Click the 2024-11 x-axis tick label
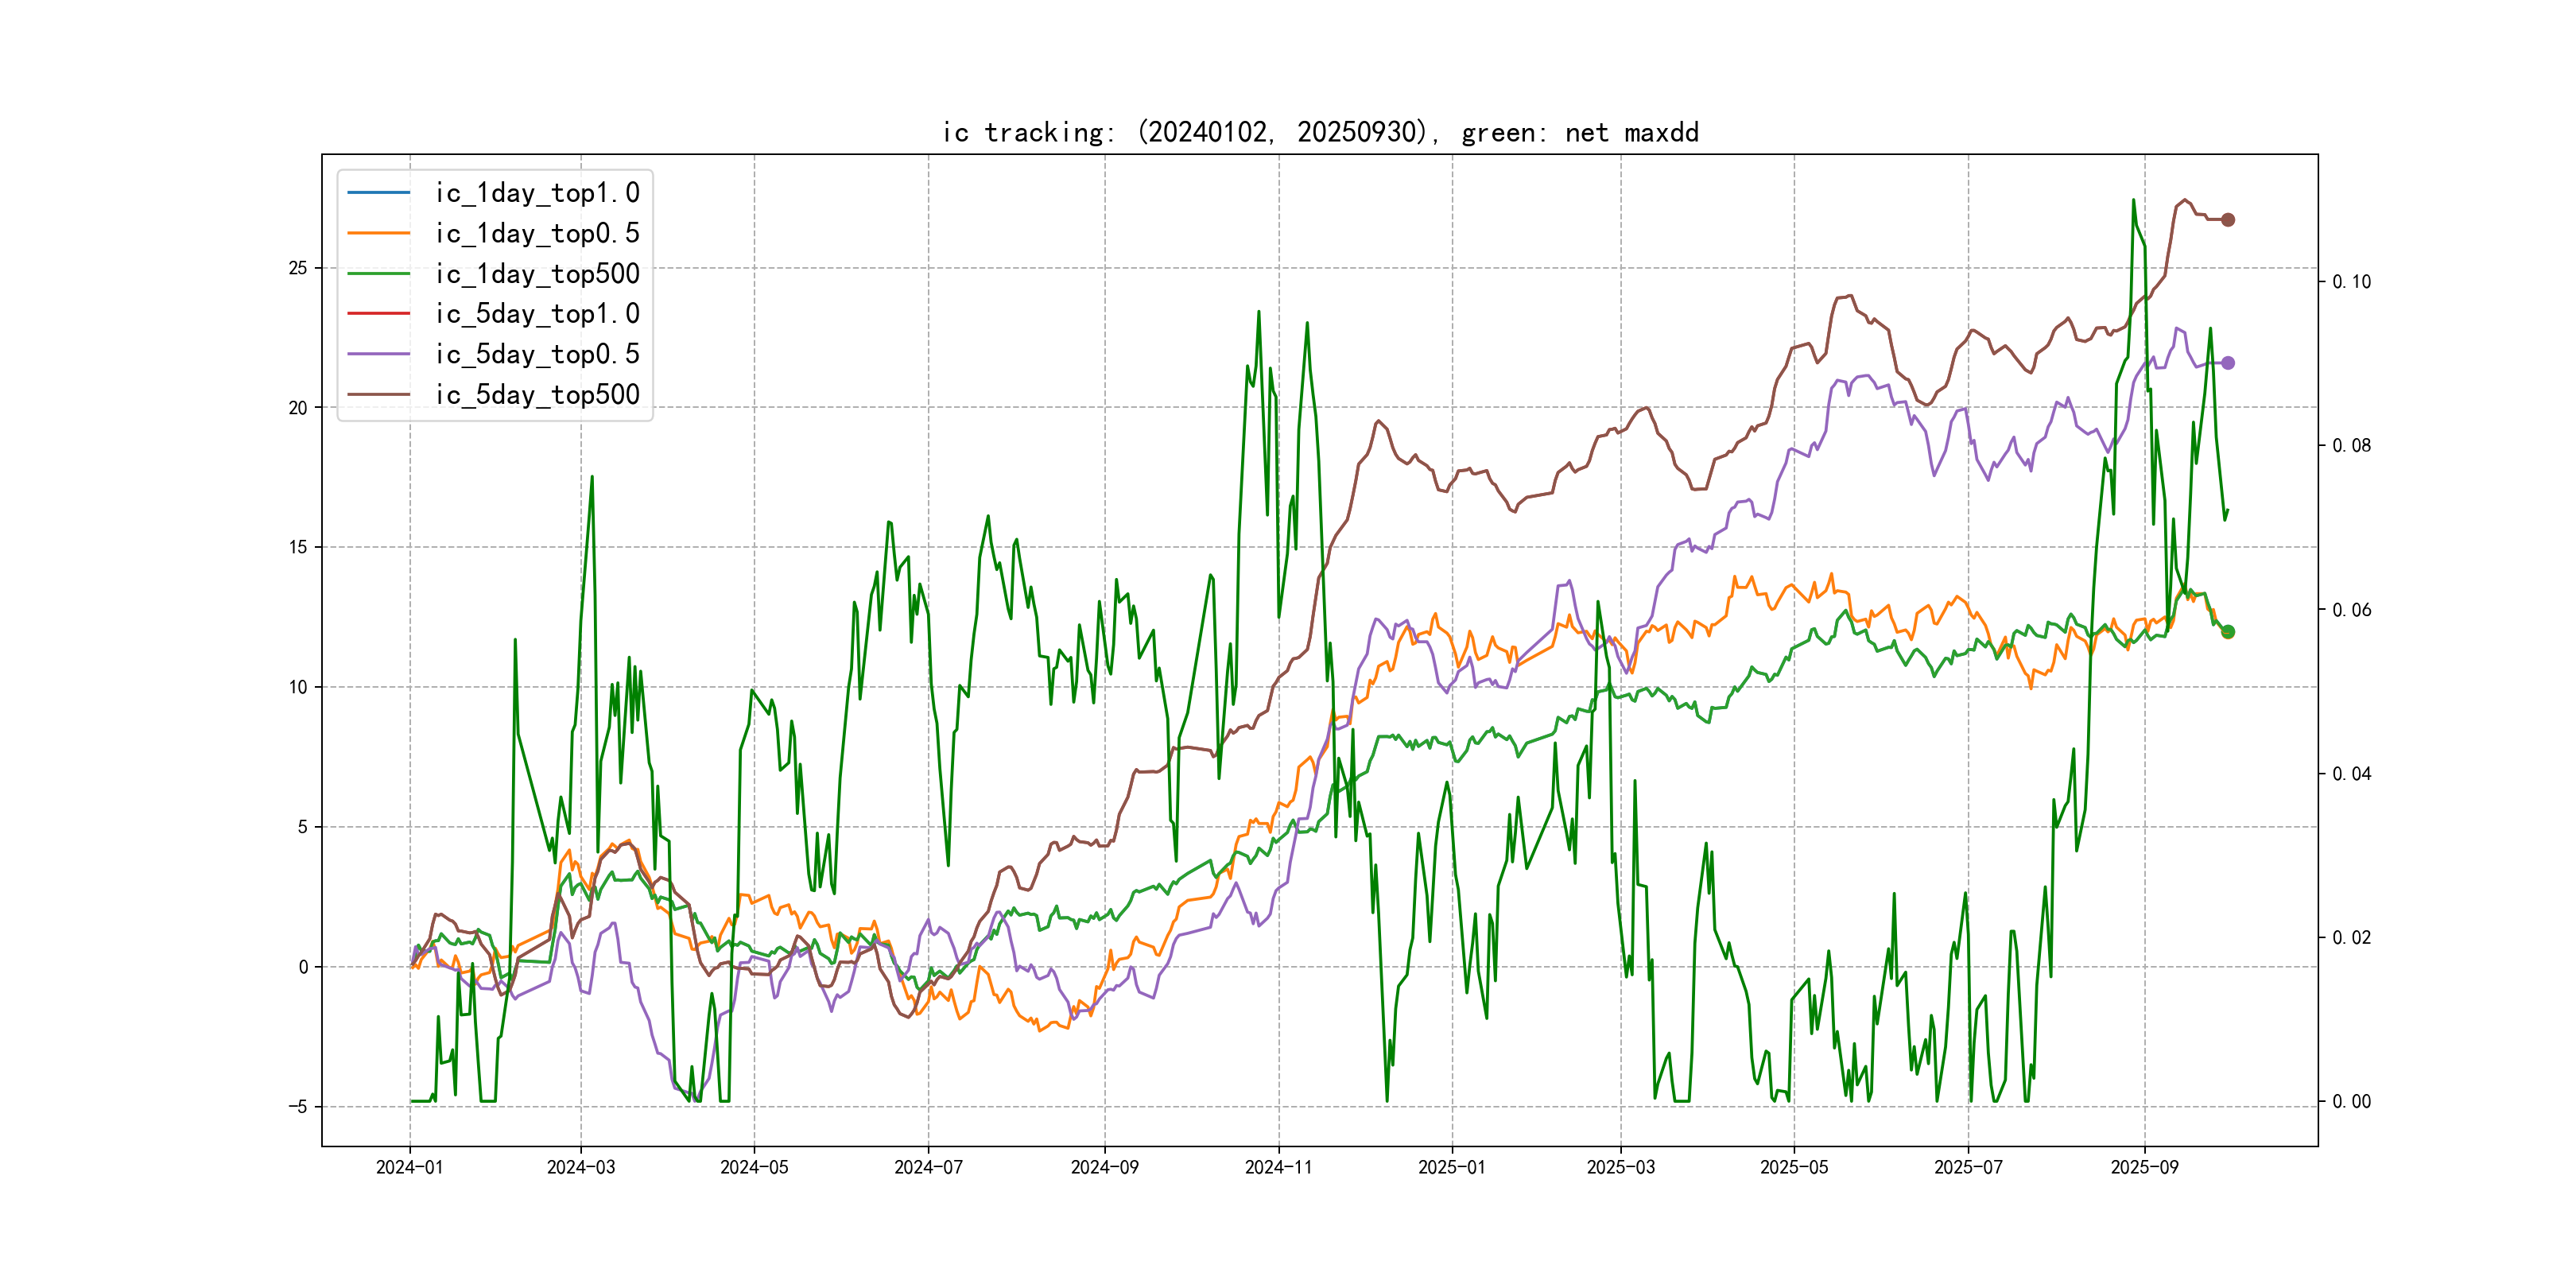This screenshot has width=2576, height=1288. pyautogui.click(x=1278, y=1167)
